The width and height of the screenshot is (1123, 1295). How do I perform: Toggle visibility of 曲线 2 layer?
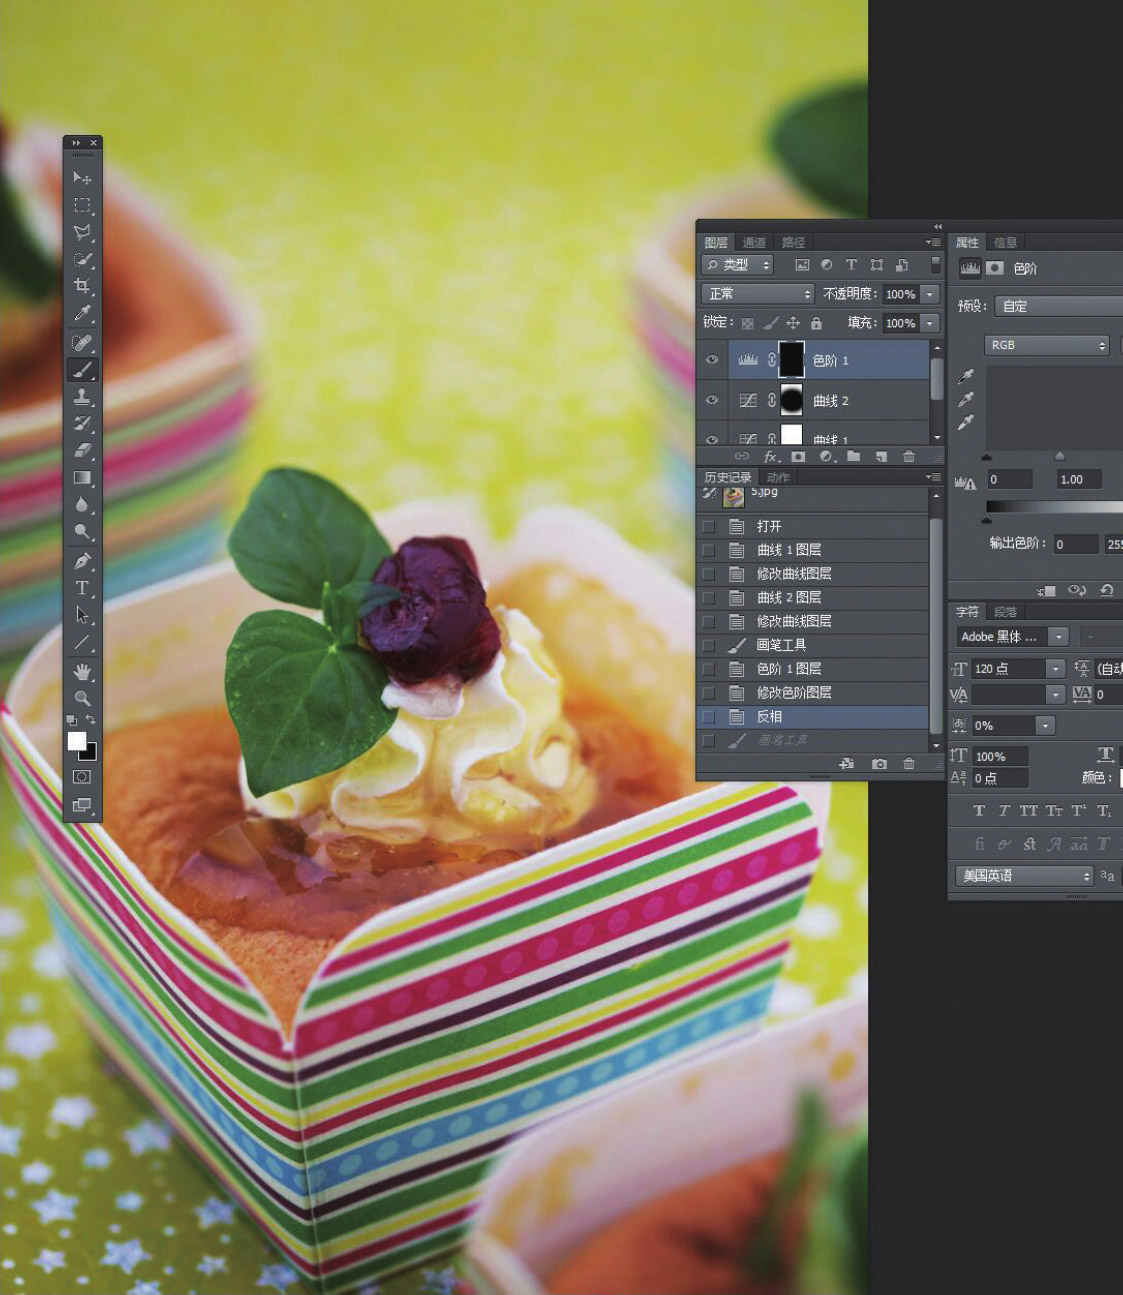pos(712,400)
